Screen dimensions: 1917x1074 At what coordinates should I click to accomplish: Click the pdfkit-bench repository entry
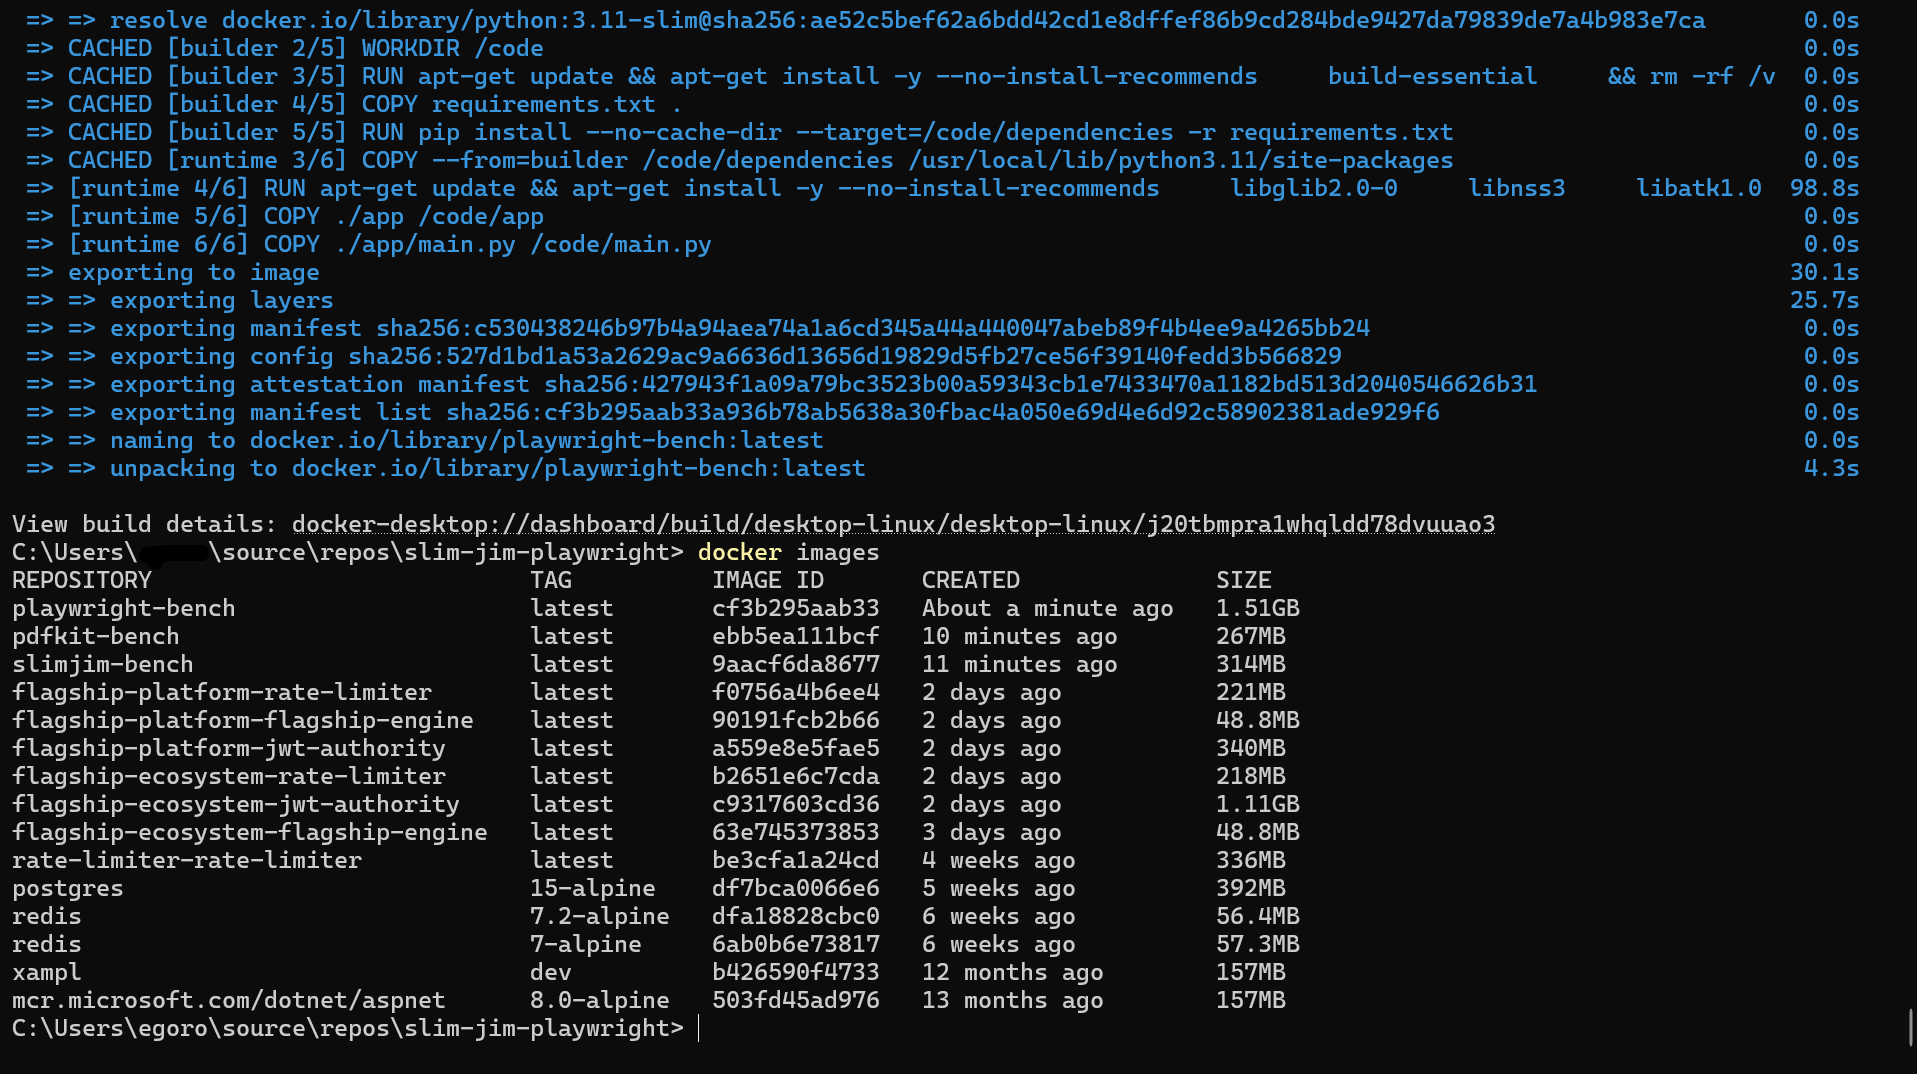96,636
